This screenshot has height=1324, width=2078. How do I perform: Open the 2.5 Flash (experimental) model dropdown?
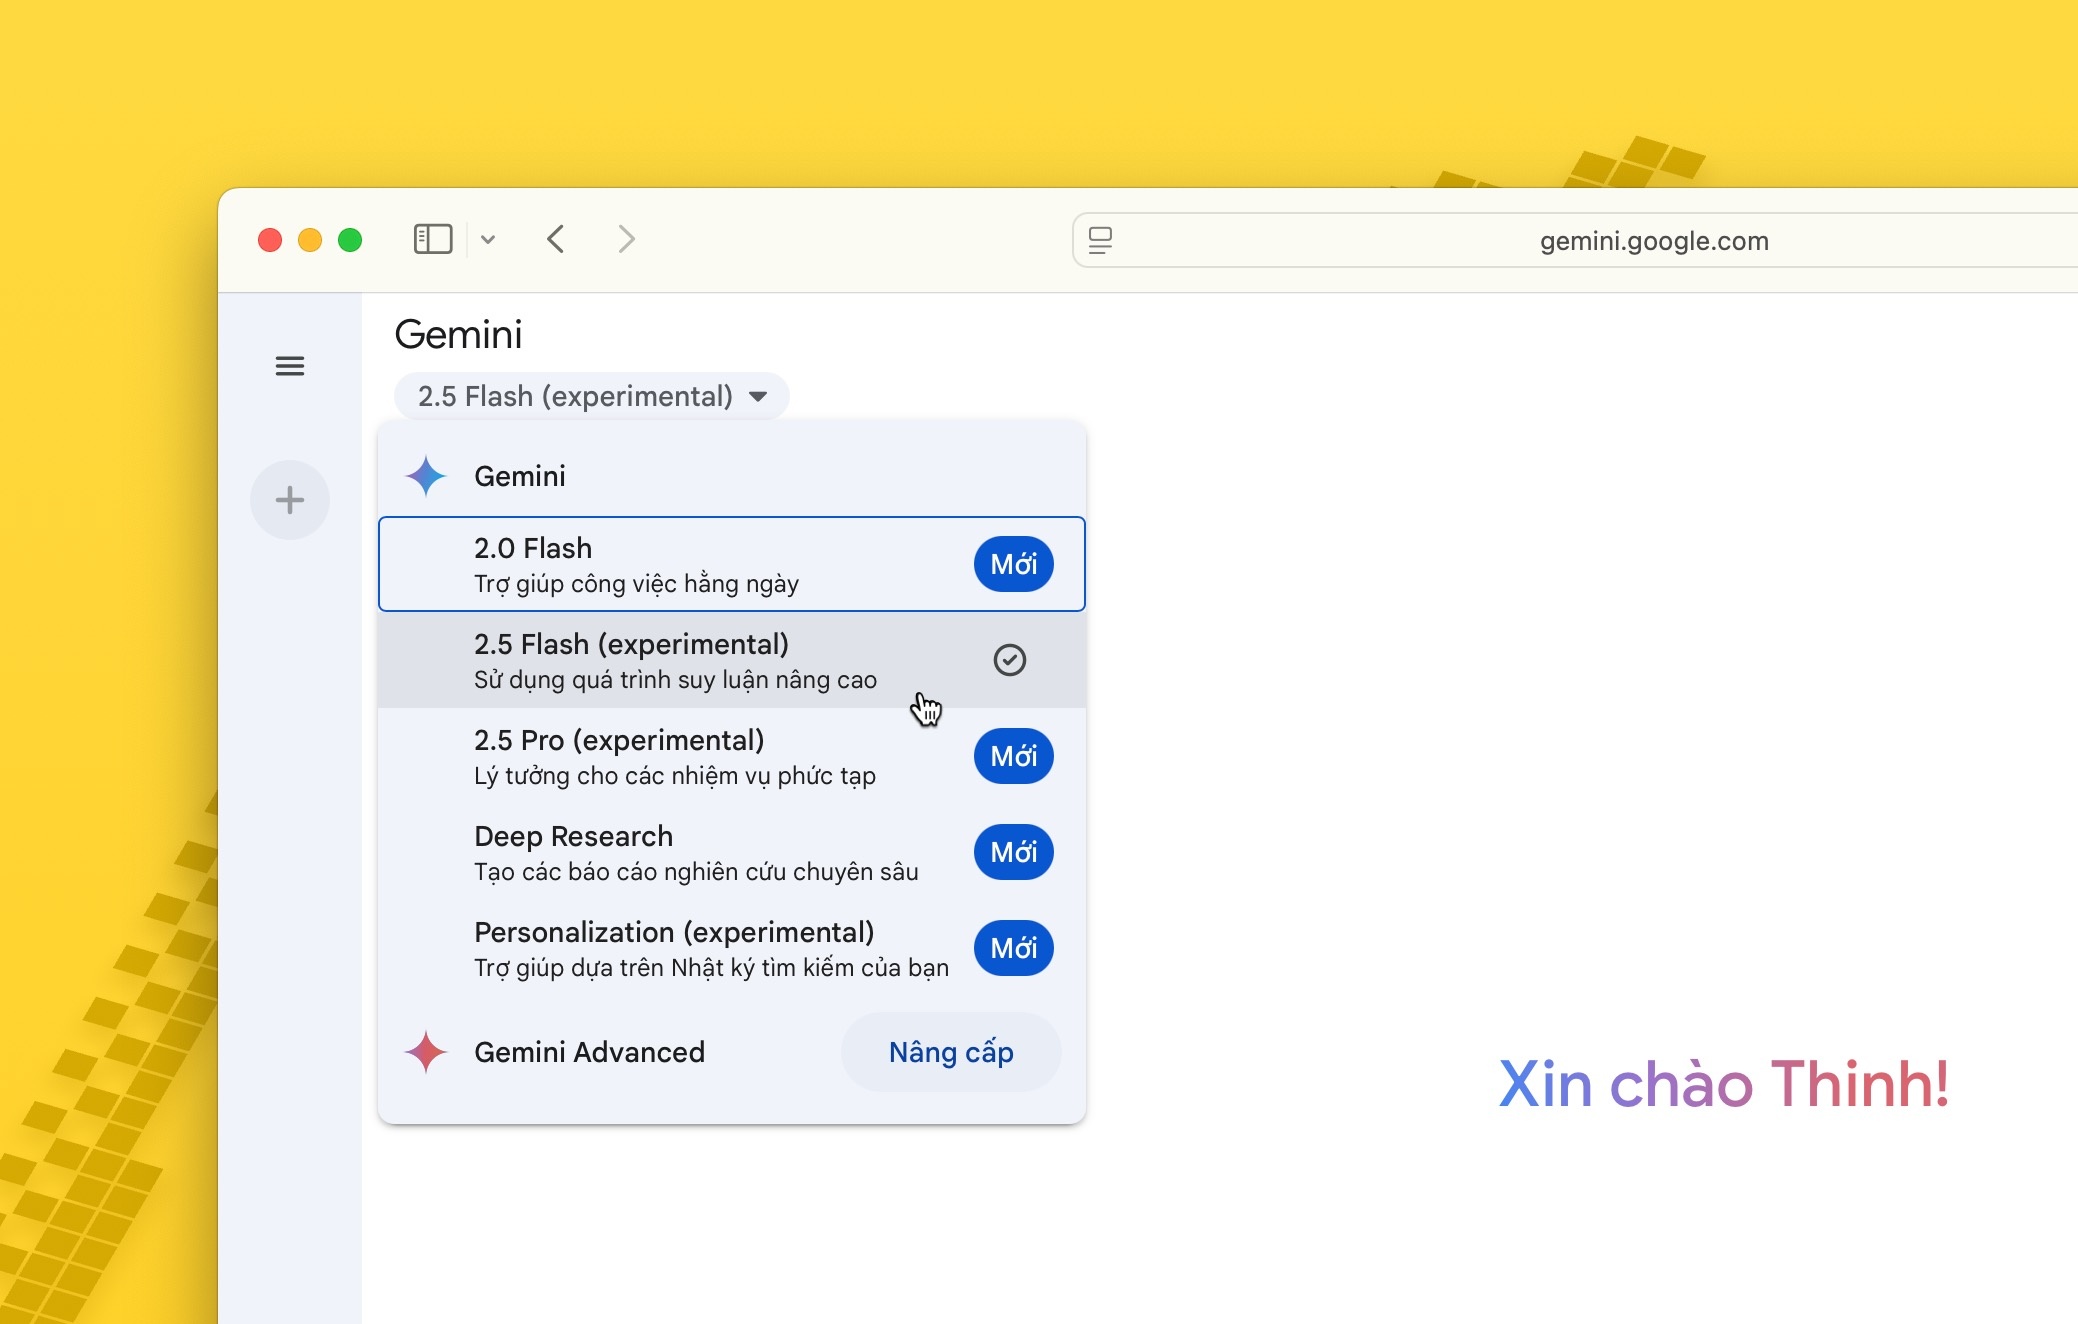592,396
